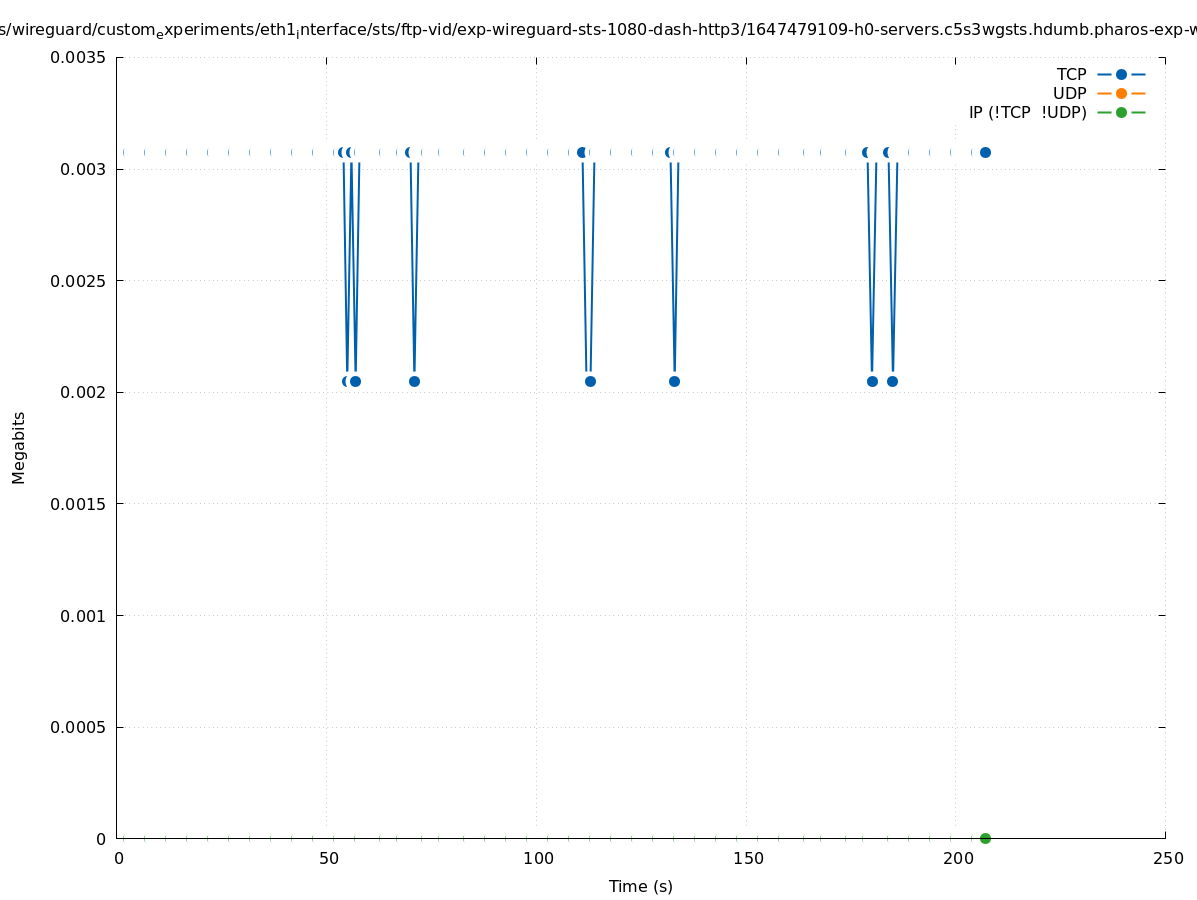Click the 0.0015 y-axis tick label
The width and height of the screenshot is (1197, 900).
click(x=78, y=504)
